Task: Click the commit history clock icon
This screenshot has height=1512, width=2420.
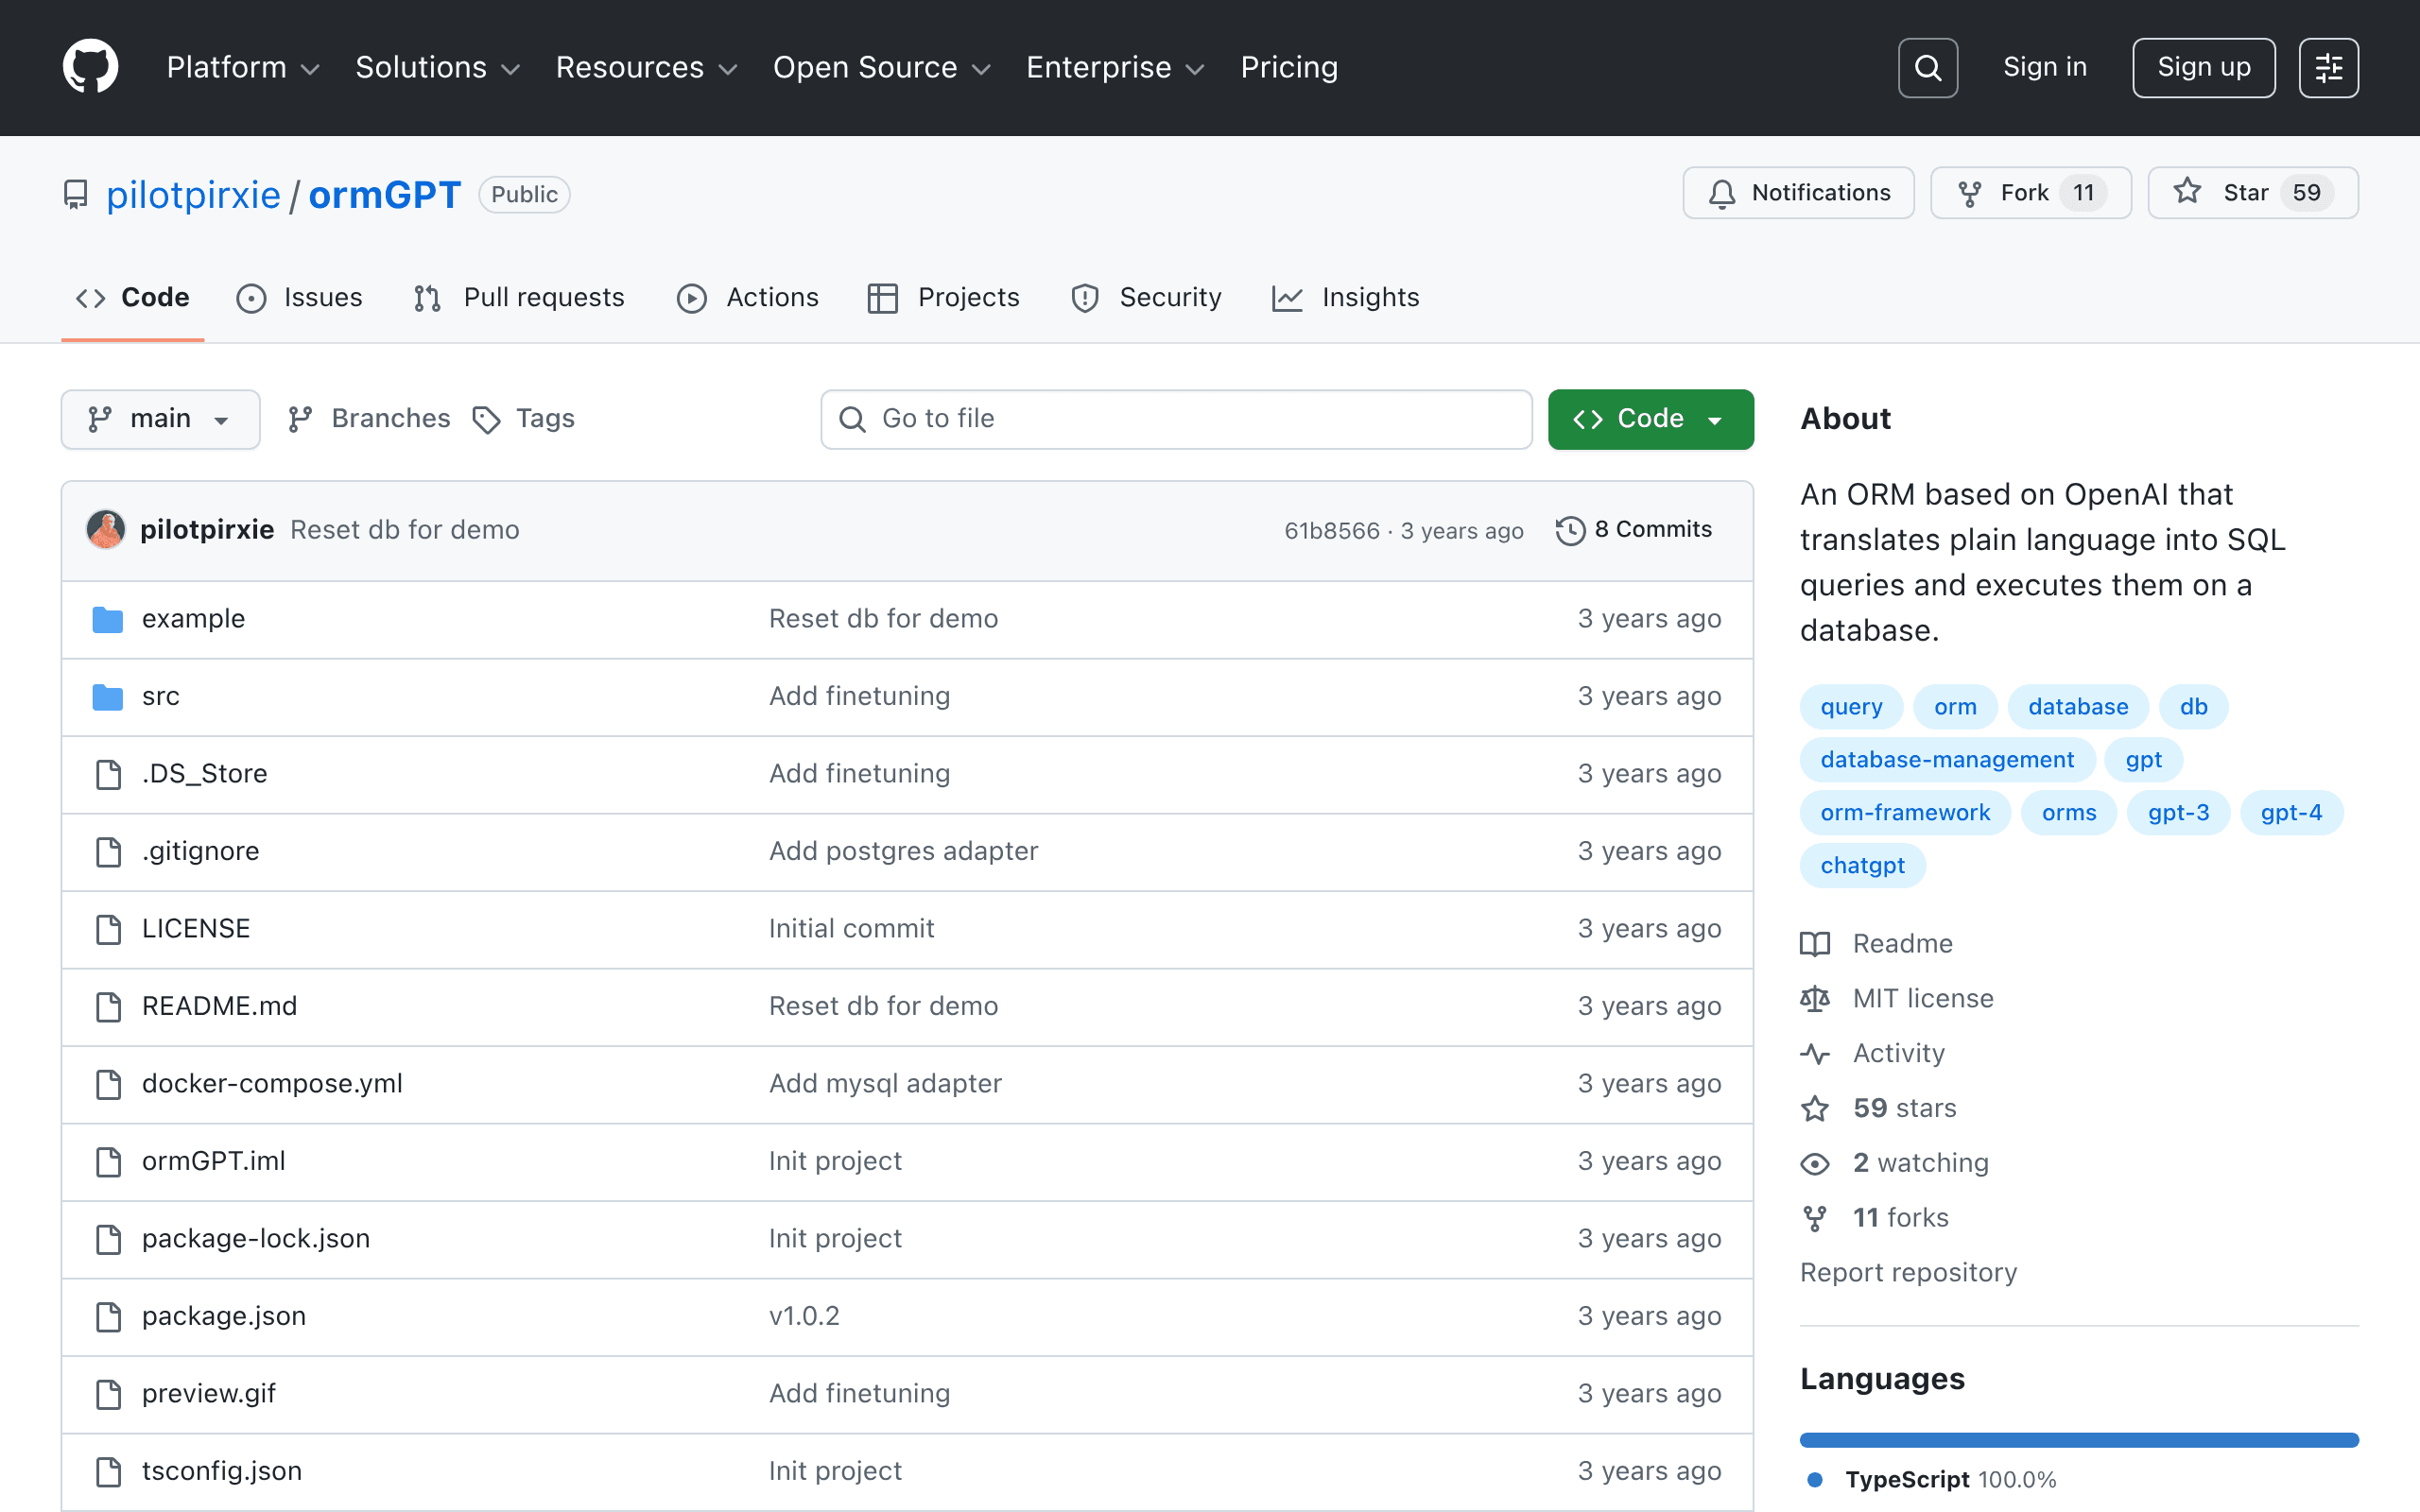Action: coord(1570,530)
